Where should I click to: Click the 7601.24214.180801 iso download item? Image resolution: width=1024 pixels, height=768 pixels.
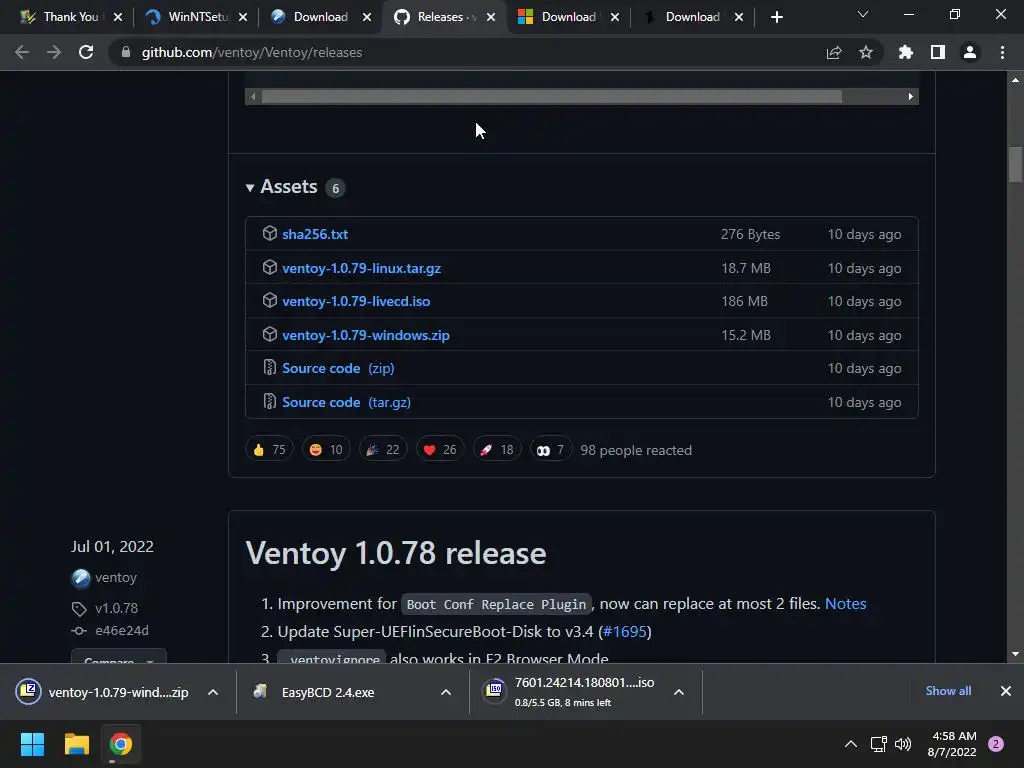click(x=568, y=692)
